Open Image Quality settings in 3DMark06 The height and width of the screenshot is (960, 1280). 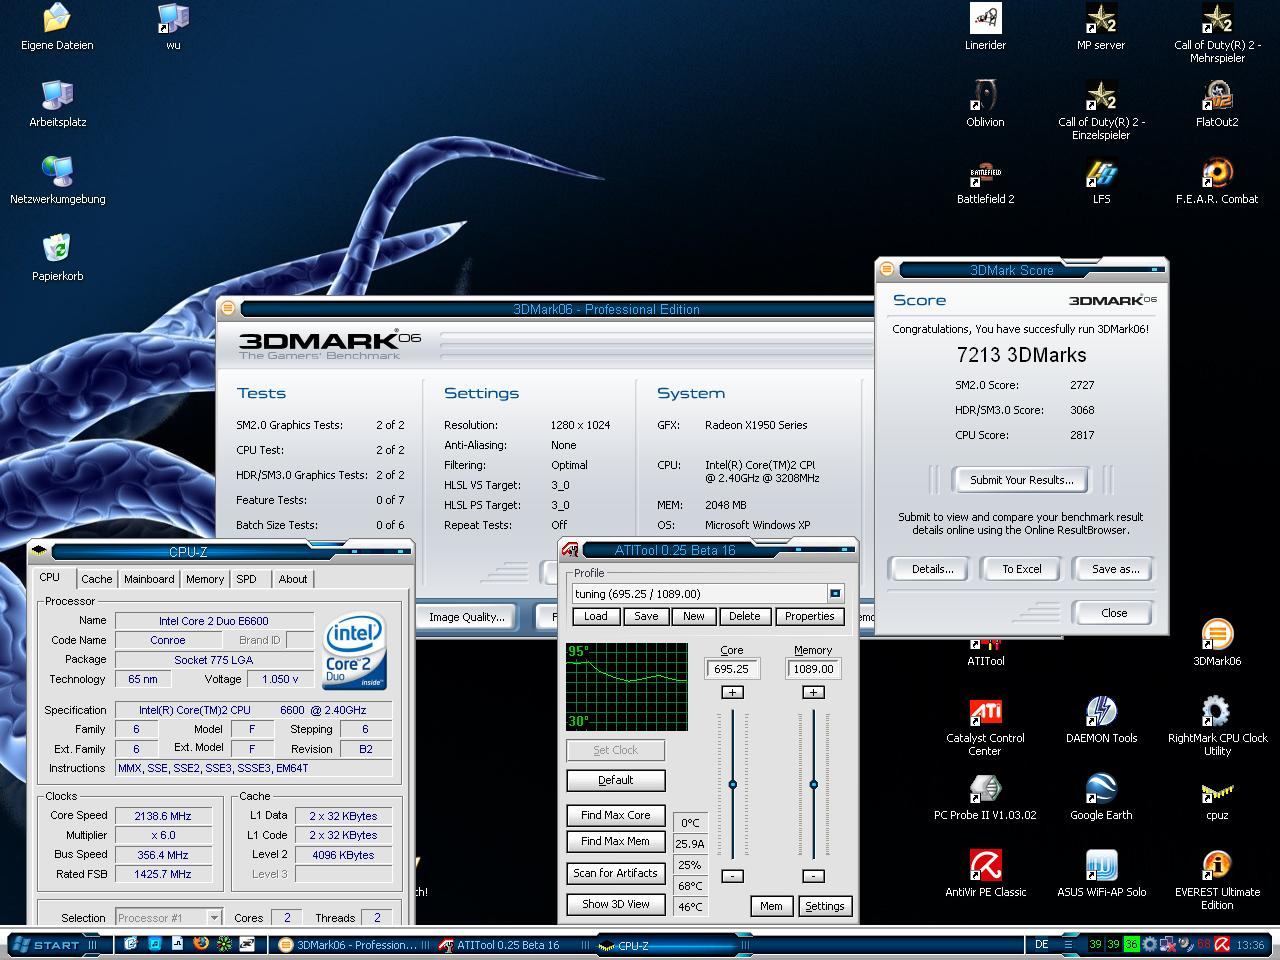click(x=466, y=617)
